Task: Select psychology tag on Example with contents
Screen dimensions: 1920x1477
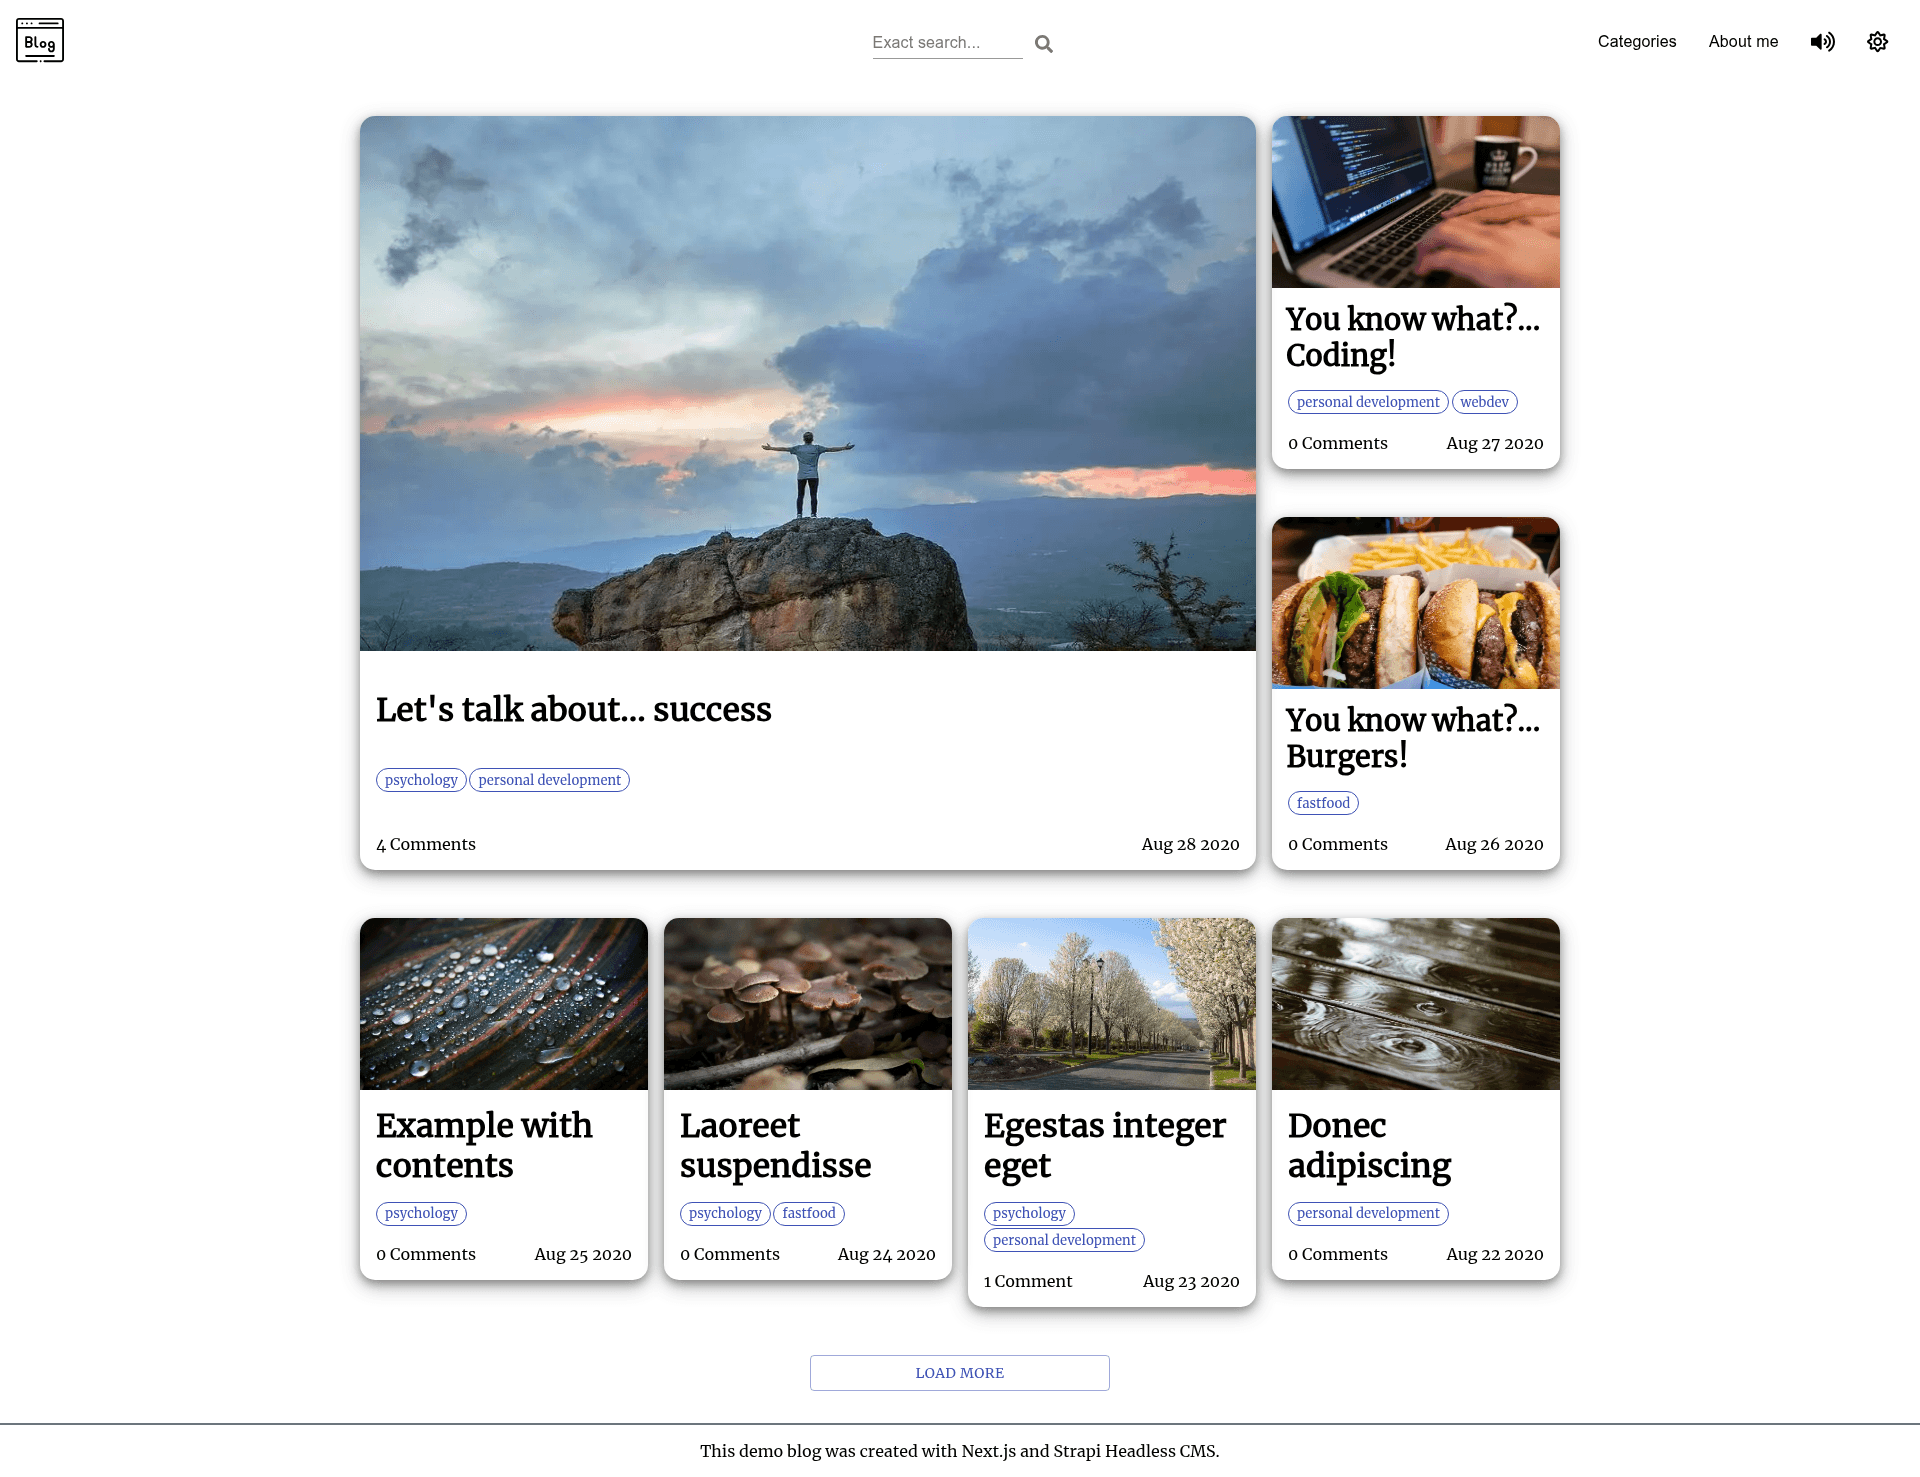Action: [x=421, y=1213]
